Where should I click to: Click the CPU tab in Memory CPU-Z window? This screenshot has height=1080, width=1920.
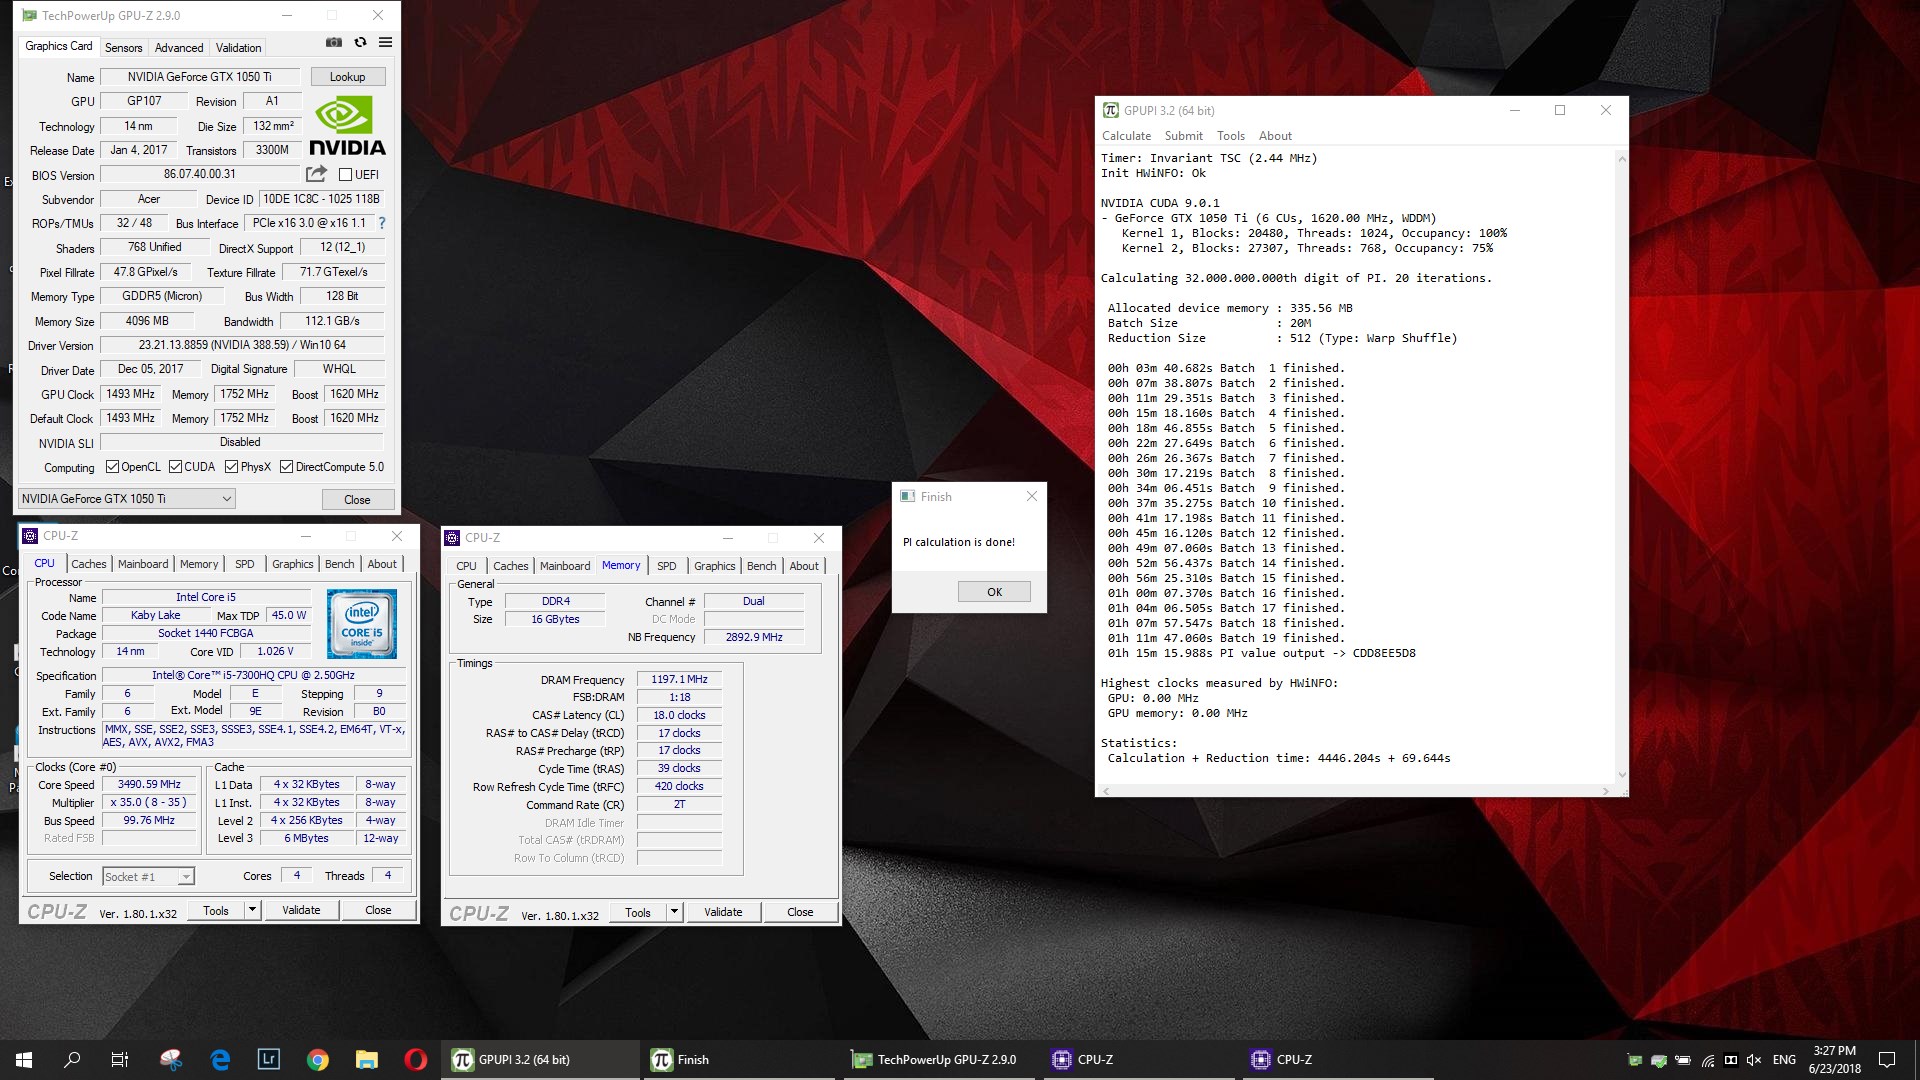tap(466, 566)
